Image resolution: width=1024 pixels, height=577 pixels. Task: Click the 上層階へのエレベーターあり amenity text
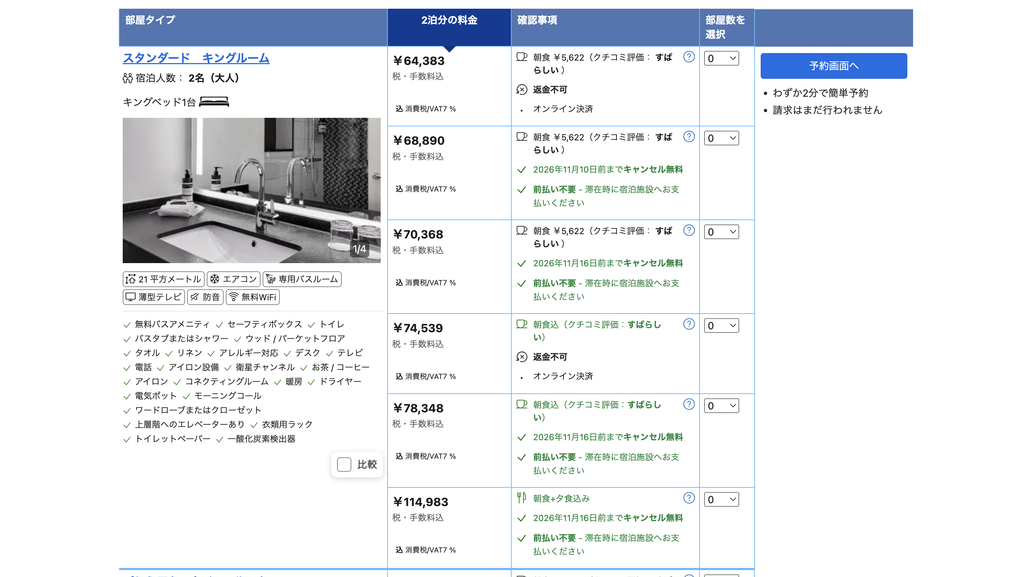[189, 425]
